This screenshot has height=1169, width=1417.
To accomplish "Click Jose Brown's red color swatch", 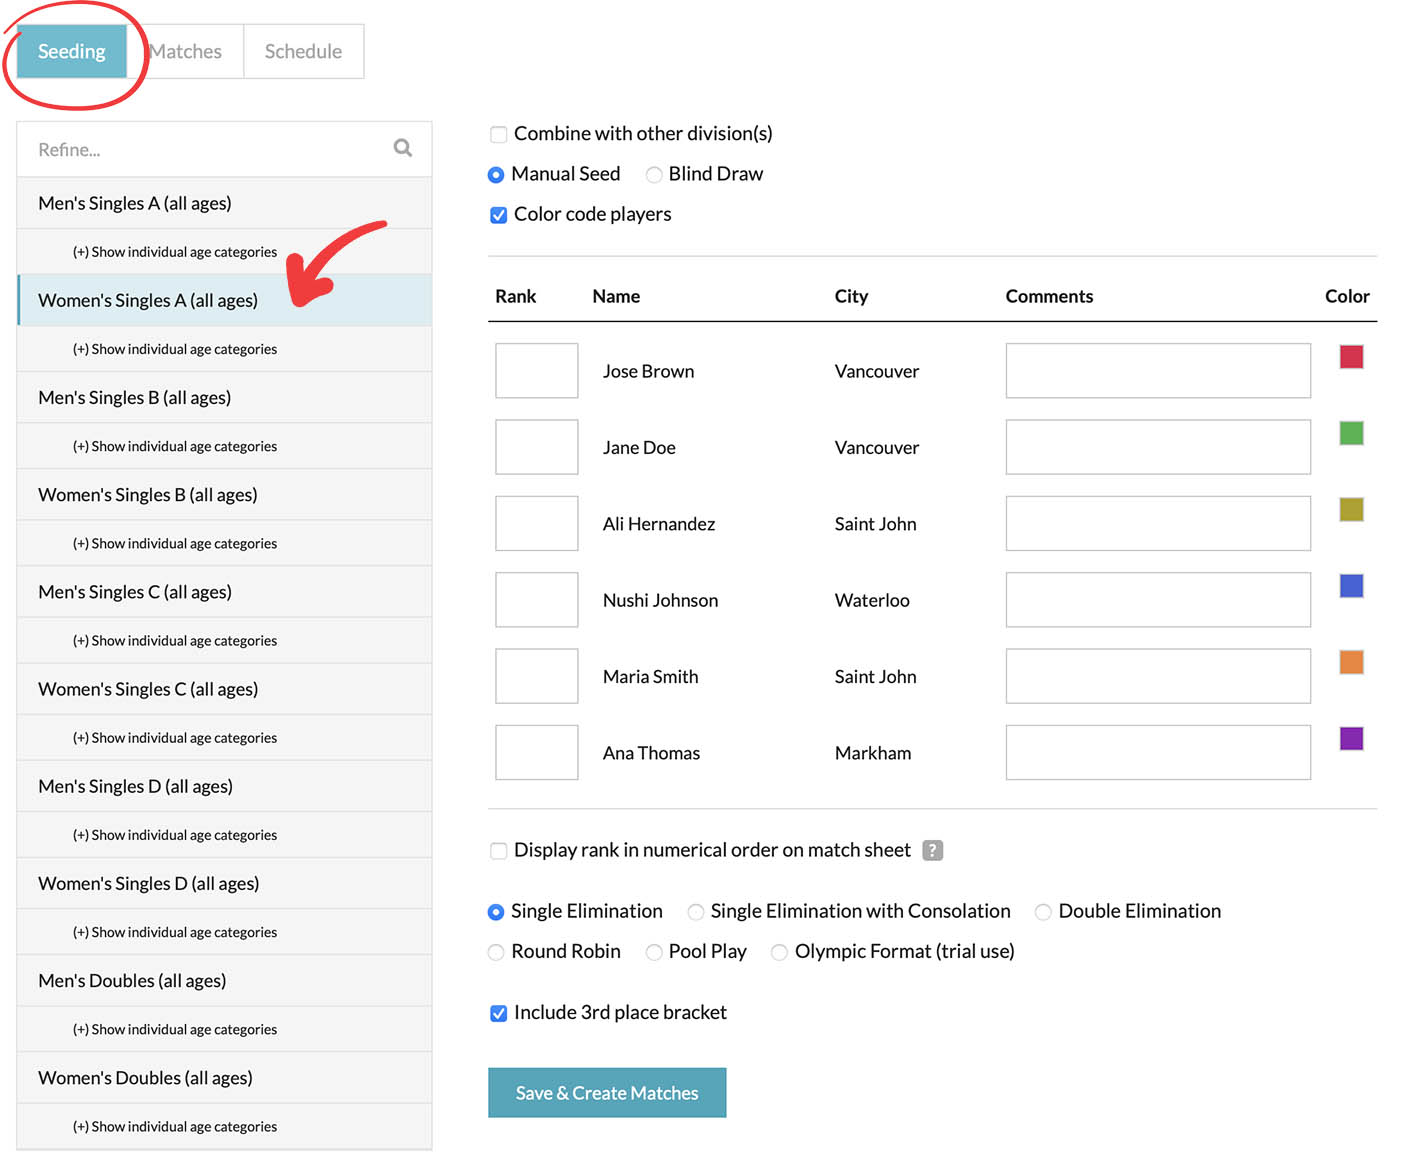I will pos(1351,357).
